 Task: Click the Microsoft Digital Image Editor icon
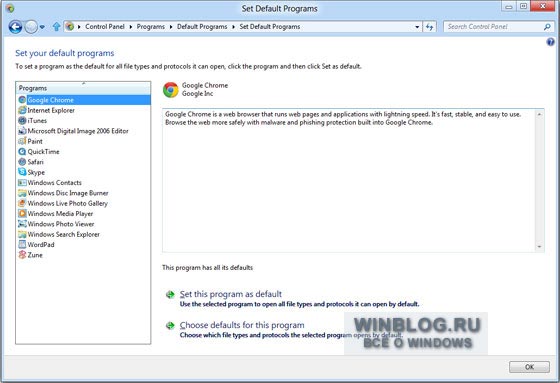click(22, 131)
